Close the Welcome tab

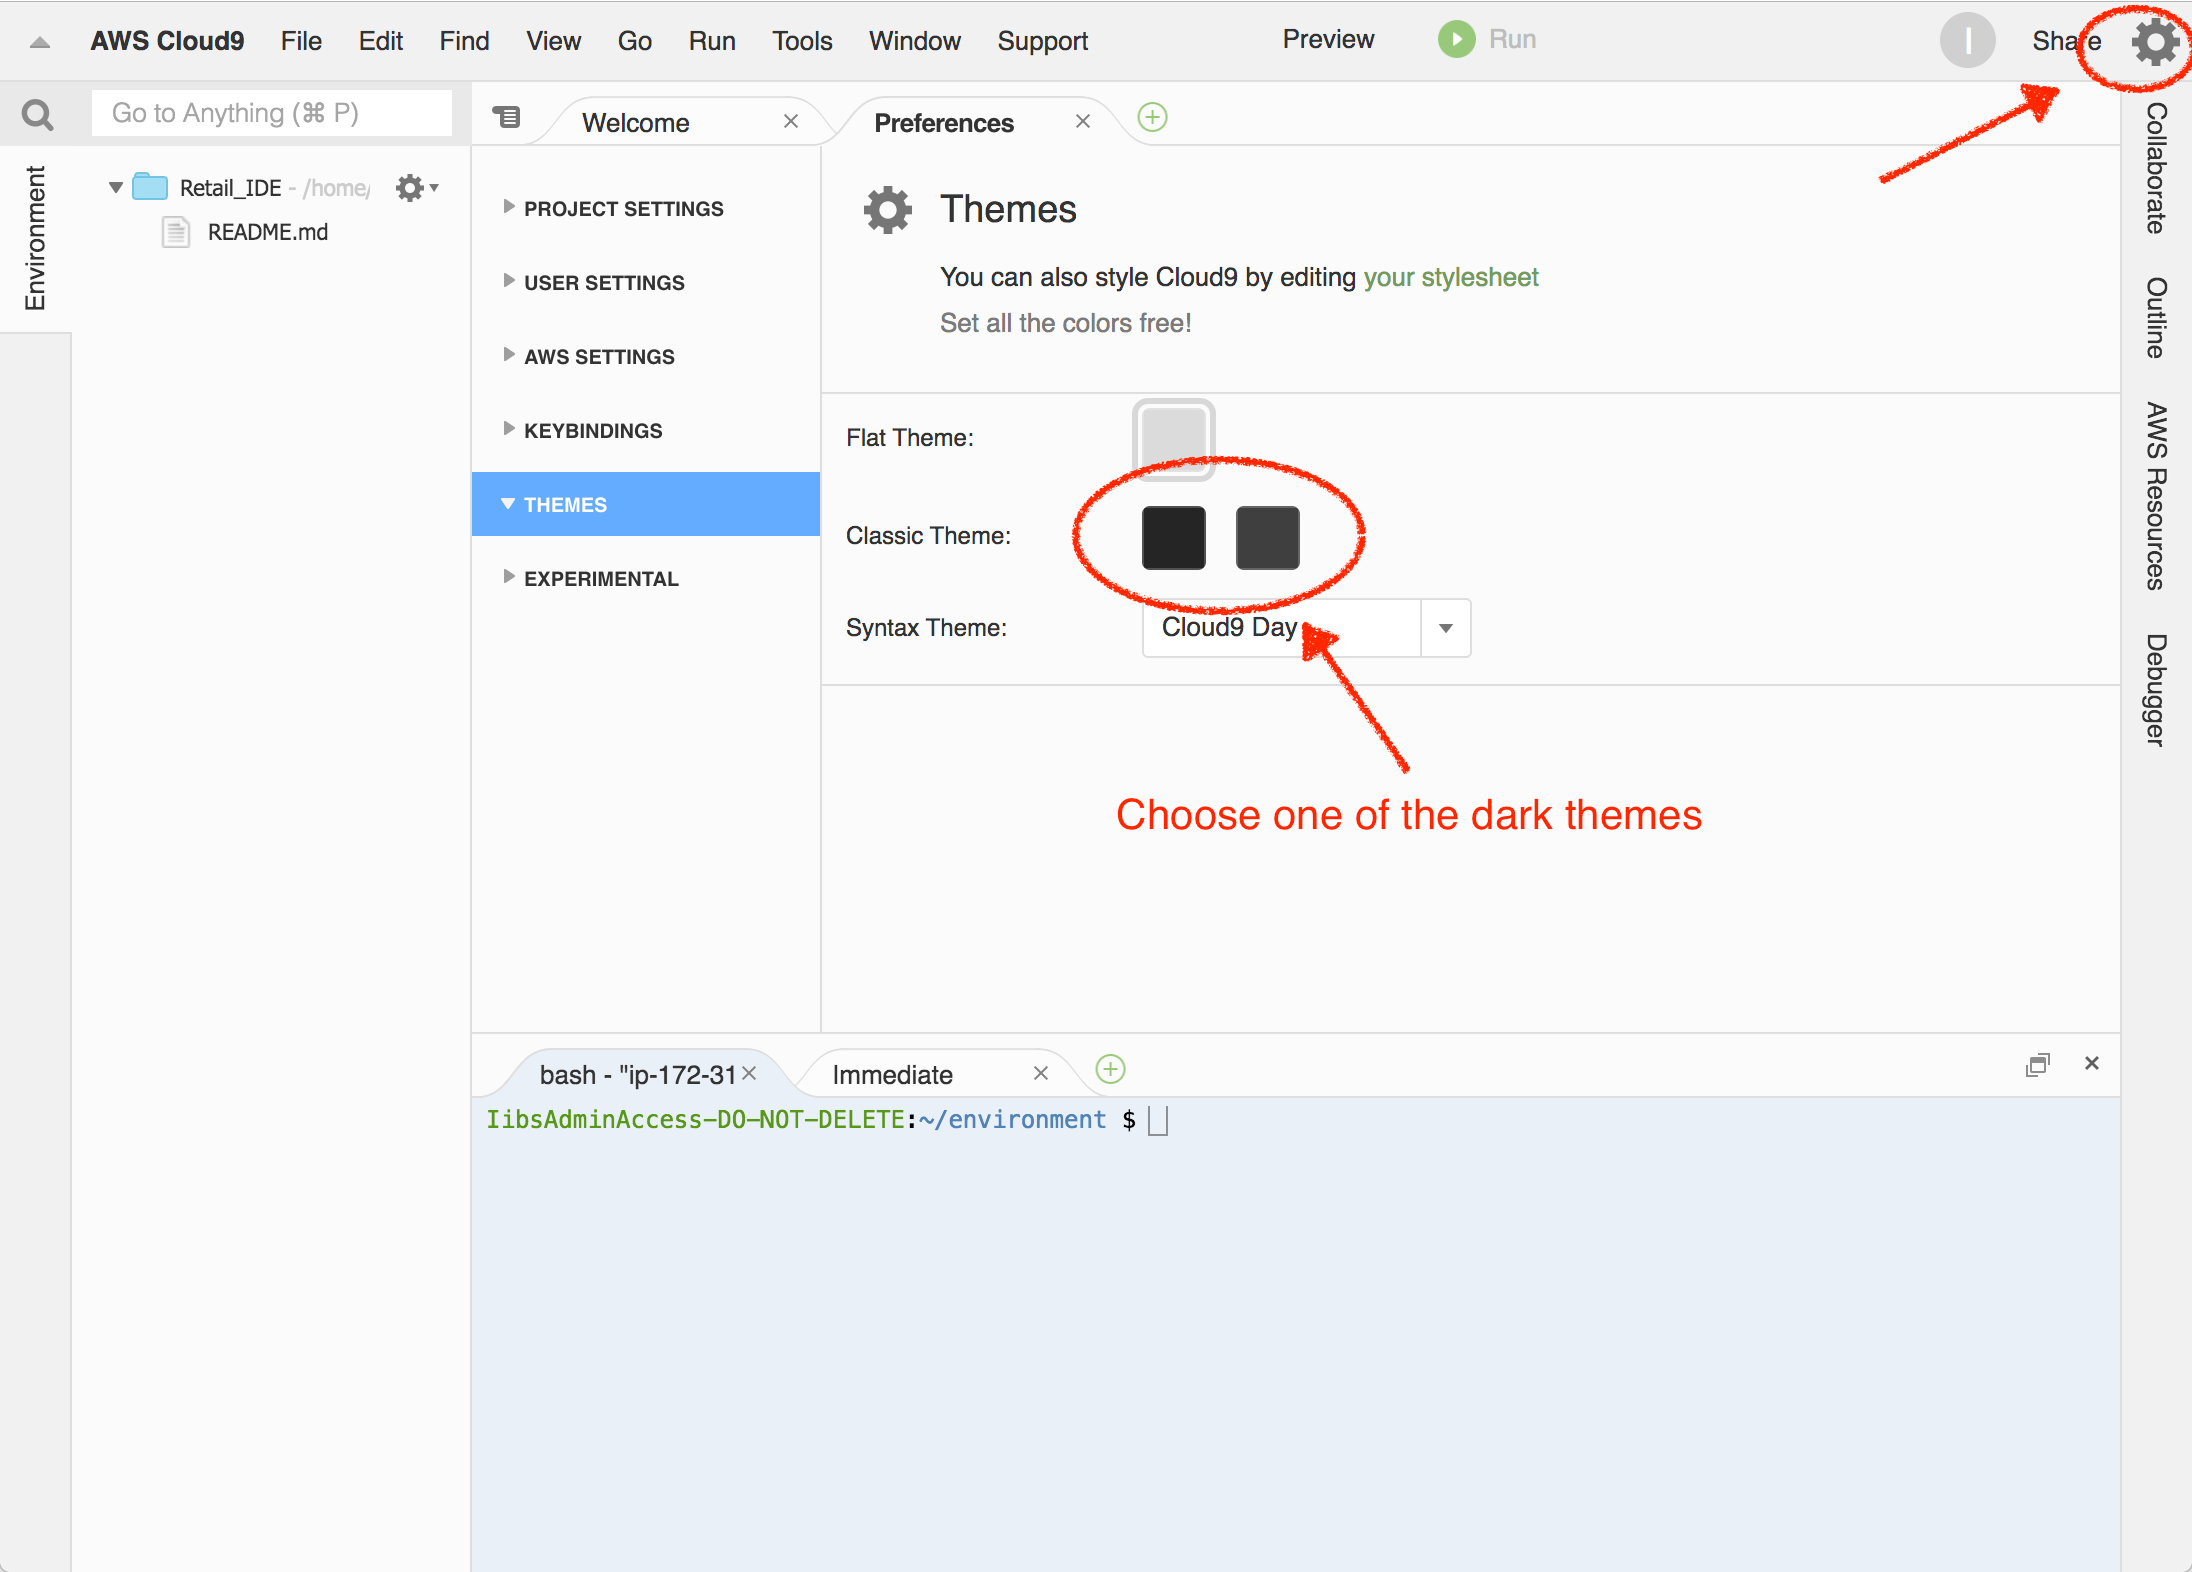(791, 121)
